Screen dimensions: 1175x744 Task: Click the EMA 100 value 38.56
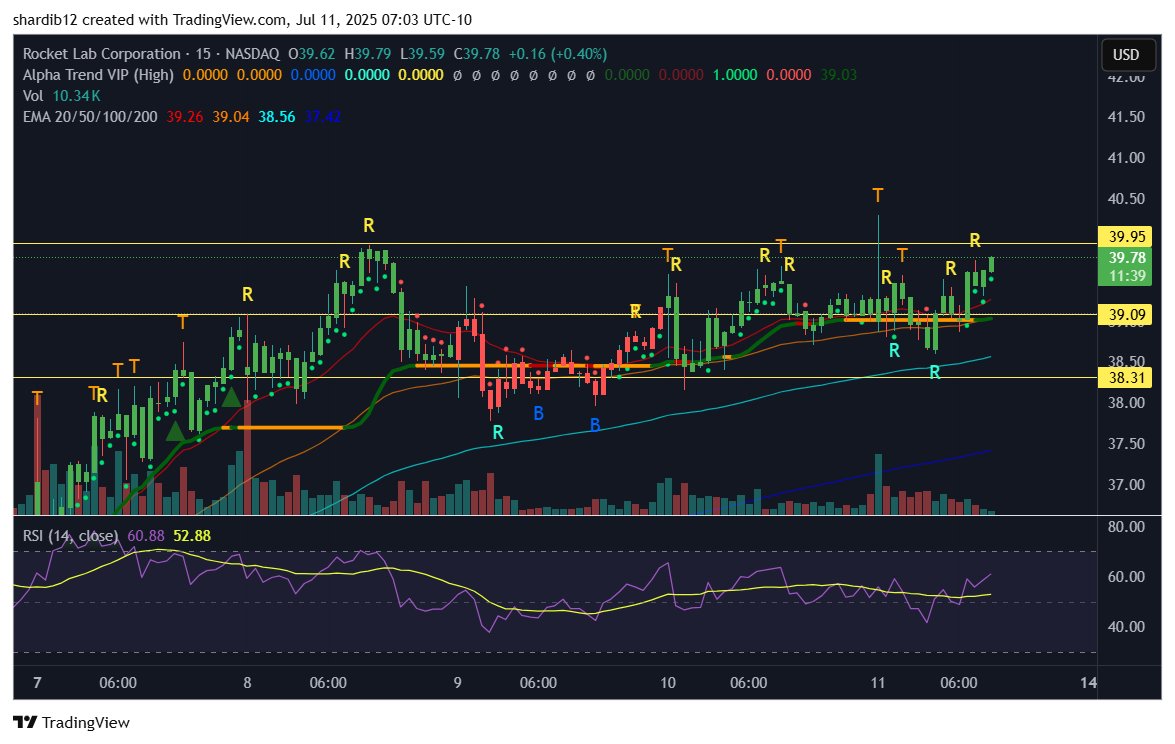[277, 117]
